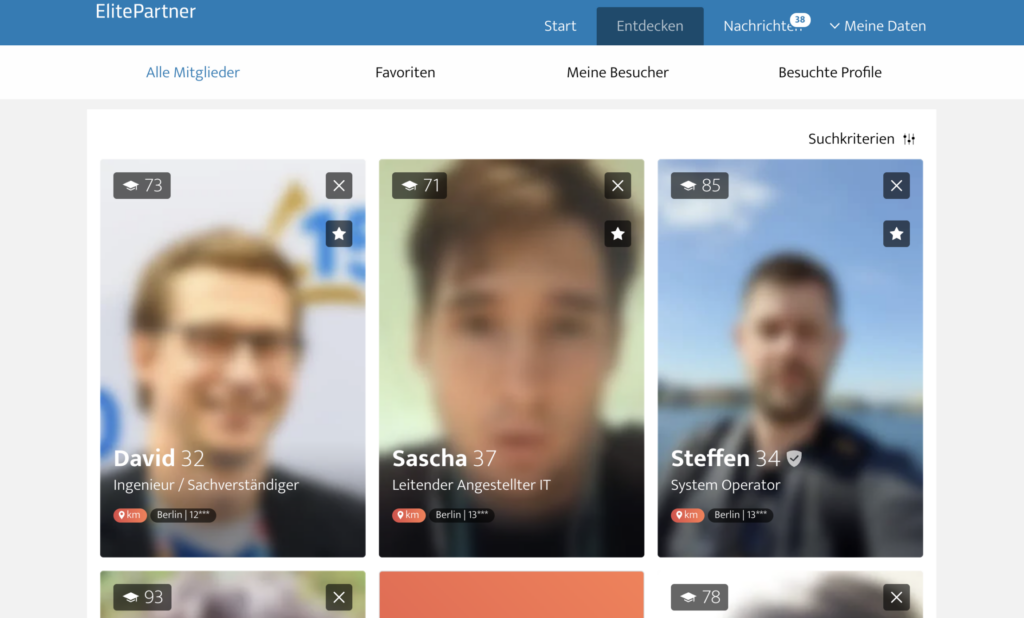Click the matching score badge 73
1024x618 pixels.
(142, 186)
